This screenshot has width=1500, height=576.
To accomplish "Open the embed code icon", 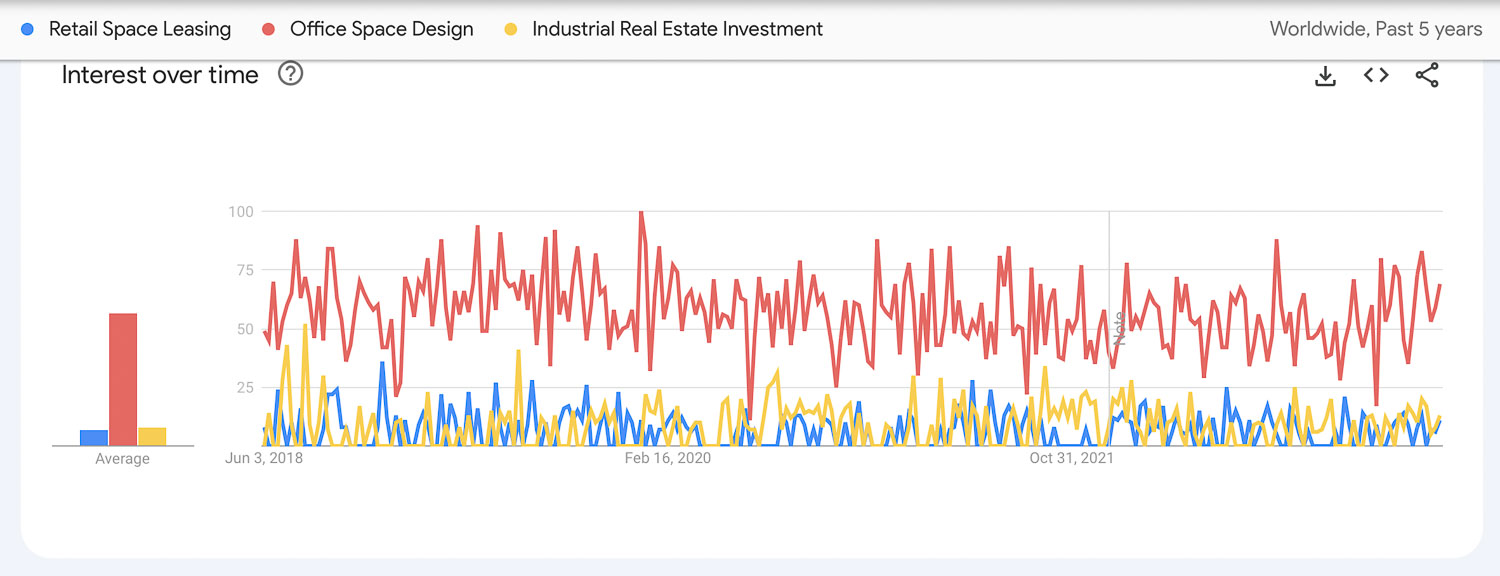I will [x=1376, y=75].
